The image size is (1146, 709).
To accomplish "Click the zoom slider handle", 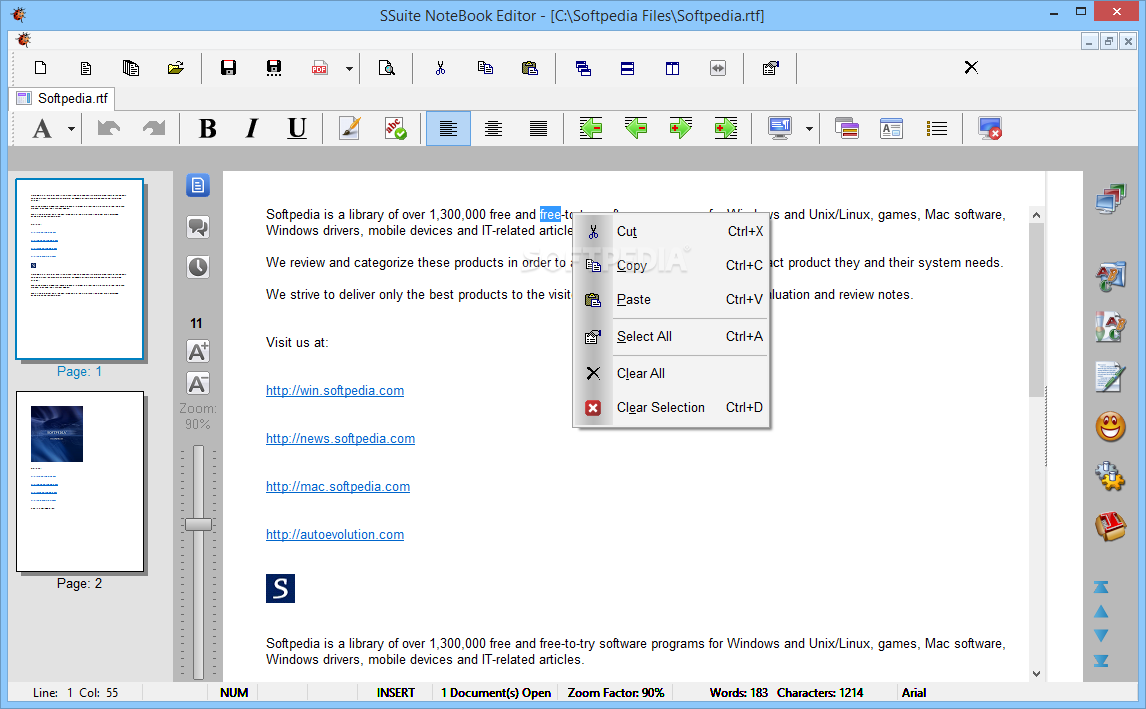I will pyautogui.click(x=198, y=524).
